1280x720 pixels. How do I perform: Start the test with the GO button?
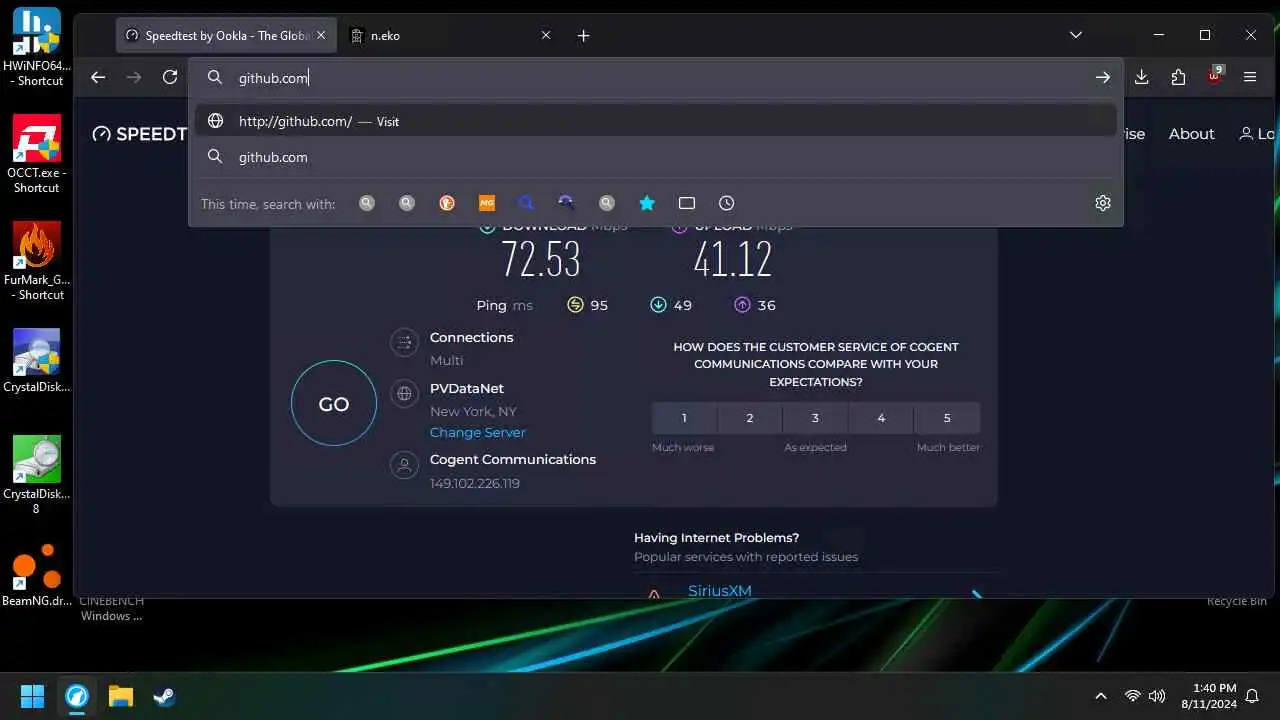[x=334, y=404]
